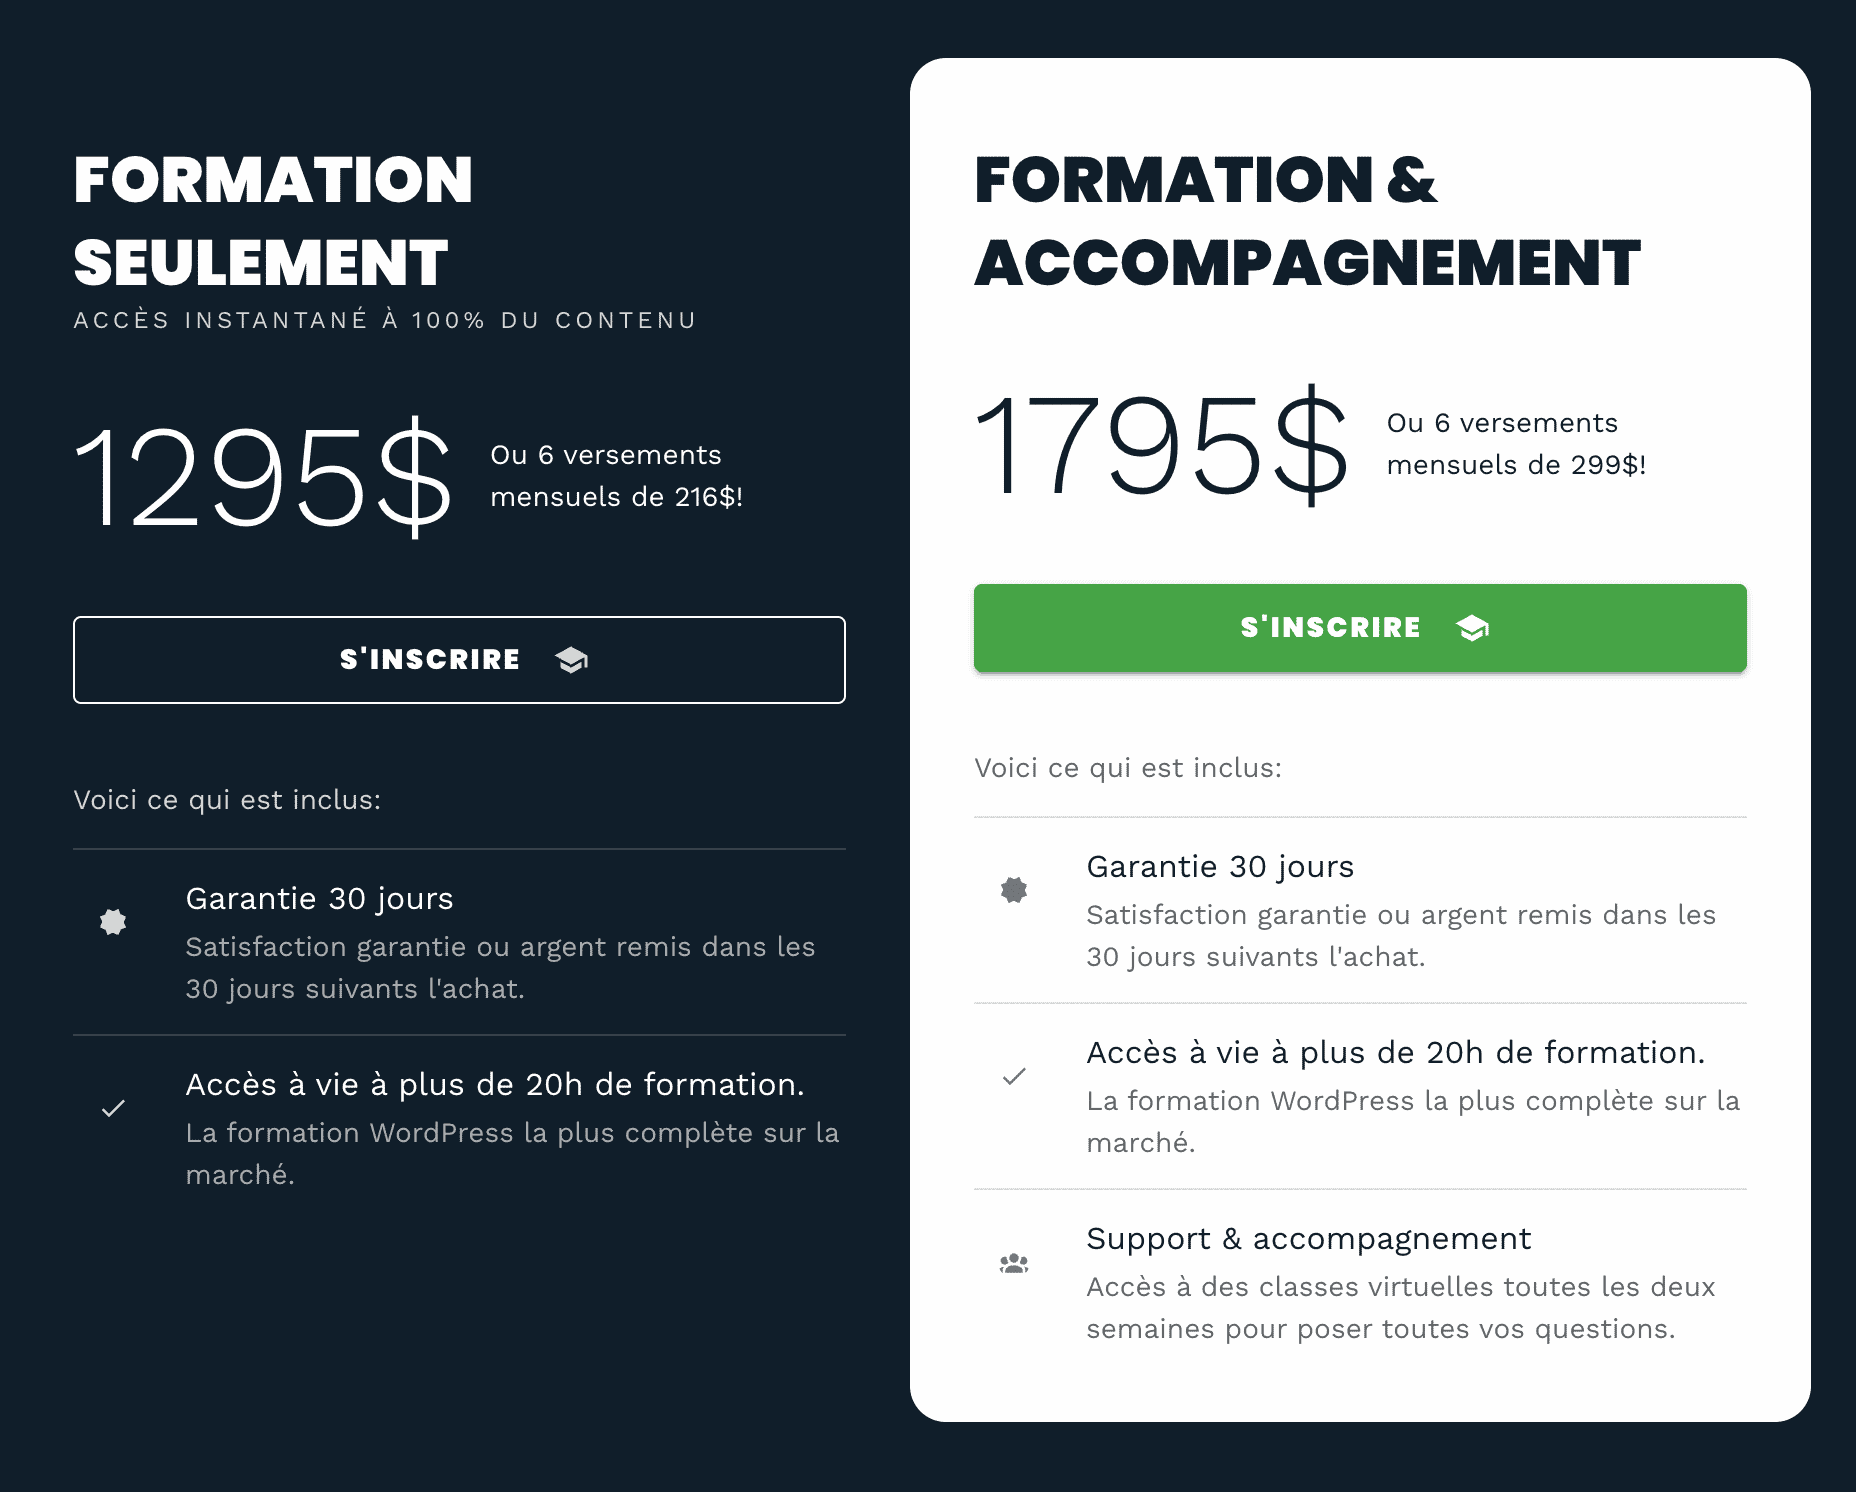The height and width of the screenshot is (1492, 1856).
Task: Click graduation cap icon in outlined button
Action: tap(572, 660)
